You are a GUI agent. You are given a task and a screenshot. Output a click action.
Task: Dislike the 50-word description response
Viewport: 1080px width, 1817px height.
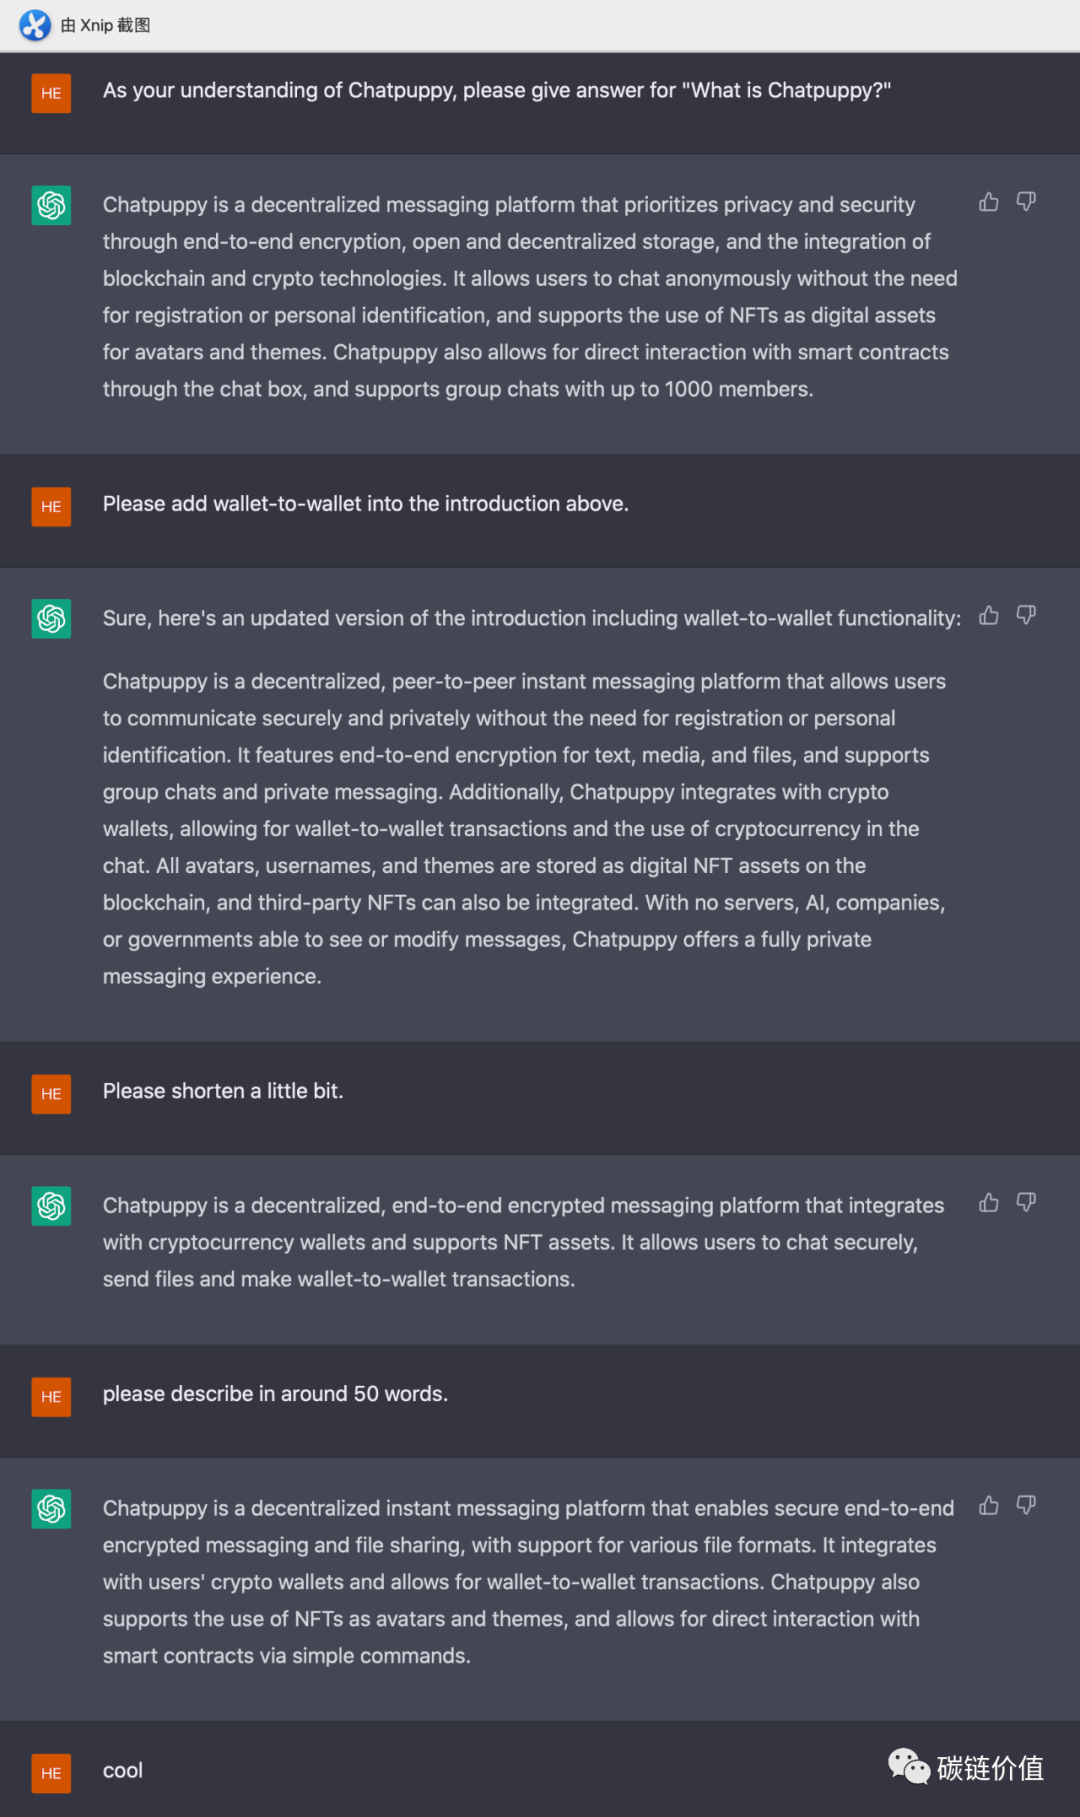pyautogui.click(x=1026, y=1505)
